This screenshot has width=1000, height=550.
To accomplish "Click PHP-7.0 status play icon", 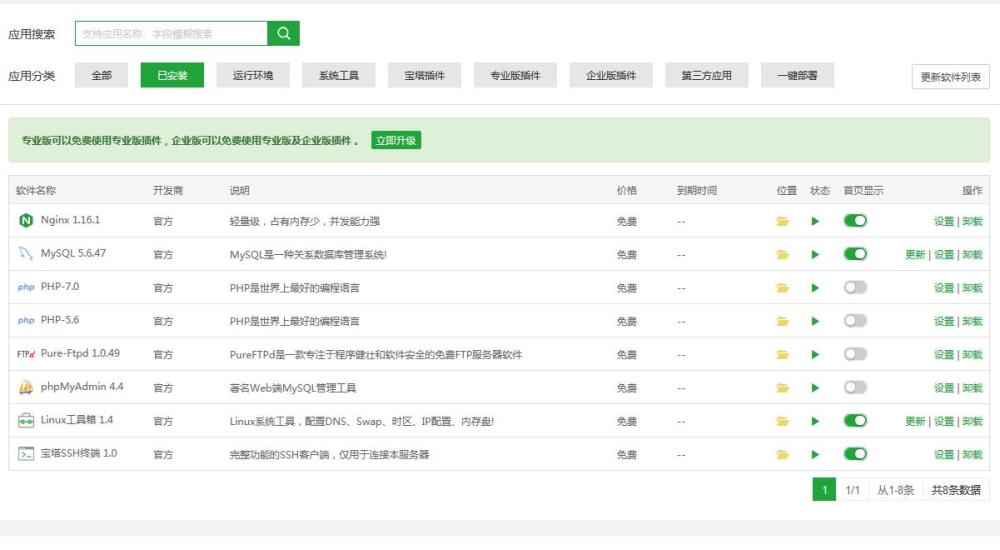I will click(x=815, y=288).
